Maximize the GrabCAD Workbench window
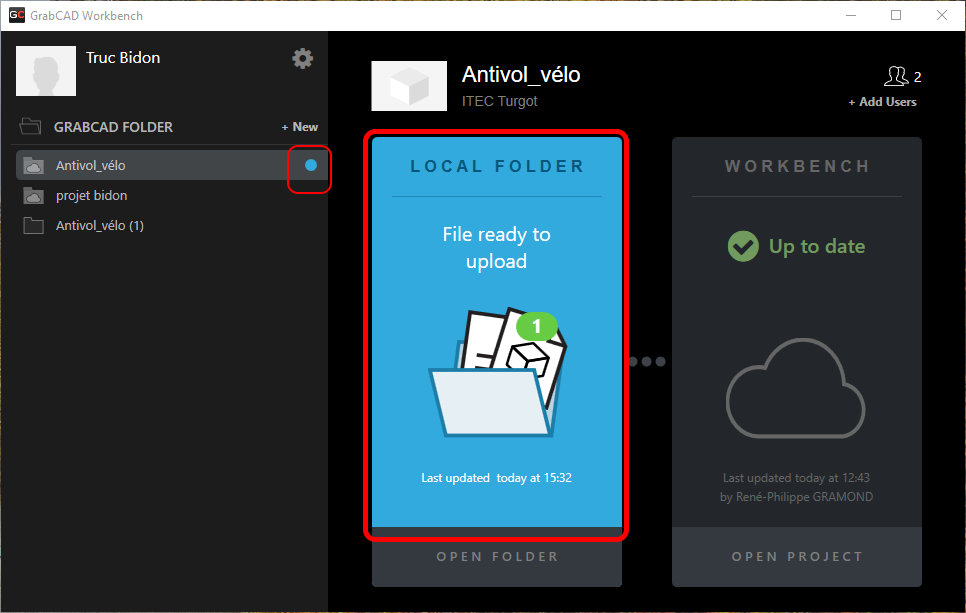Screen dimensions: 966x613 coord(896,15)
